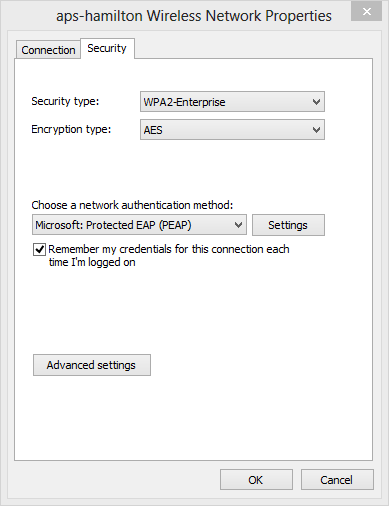Close the properties window with X
The image size is (389, 506).
point(366,12)
